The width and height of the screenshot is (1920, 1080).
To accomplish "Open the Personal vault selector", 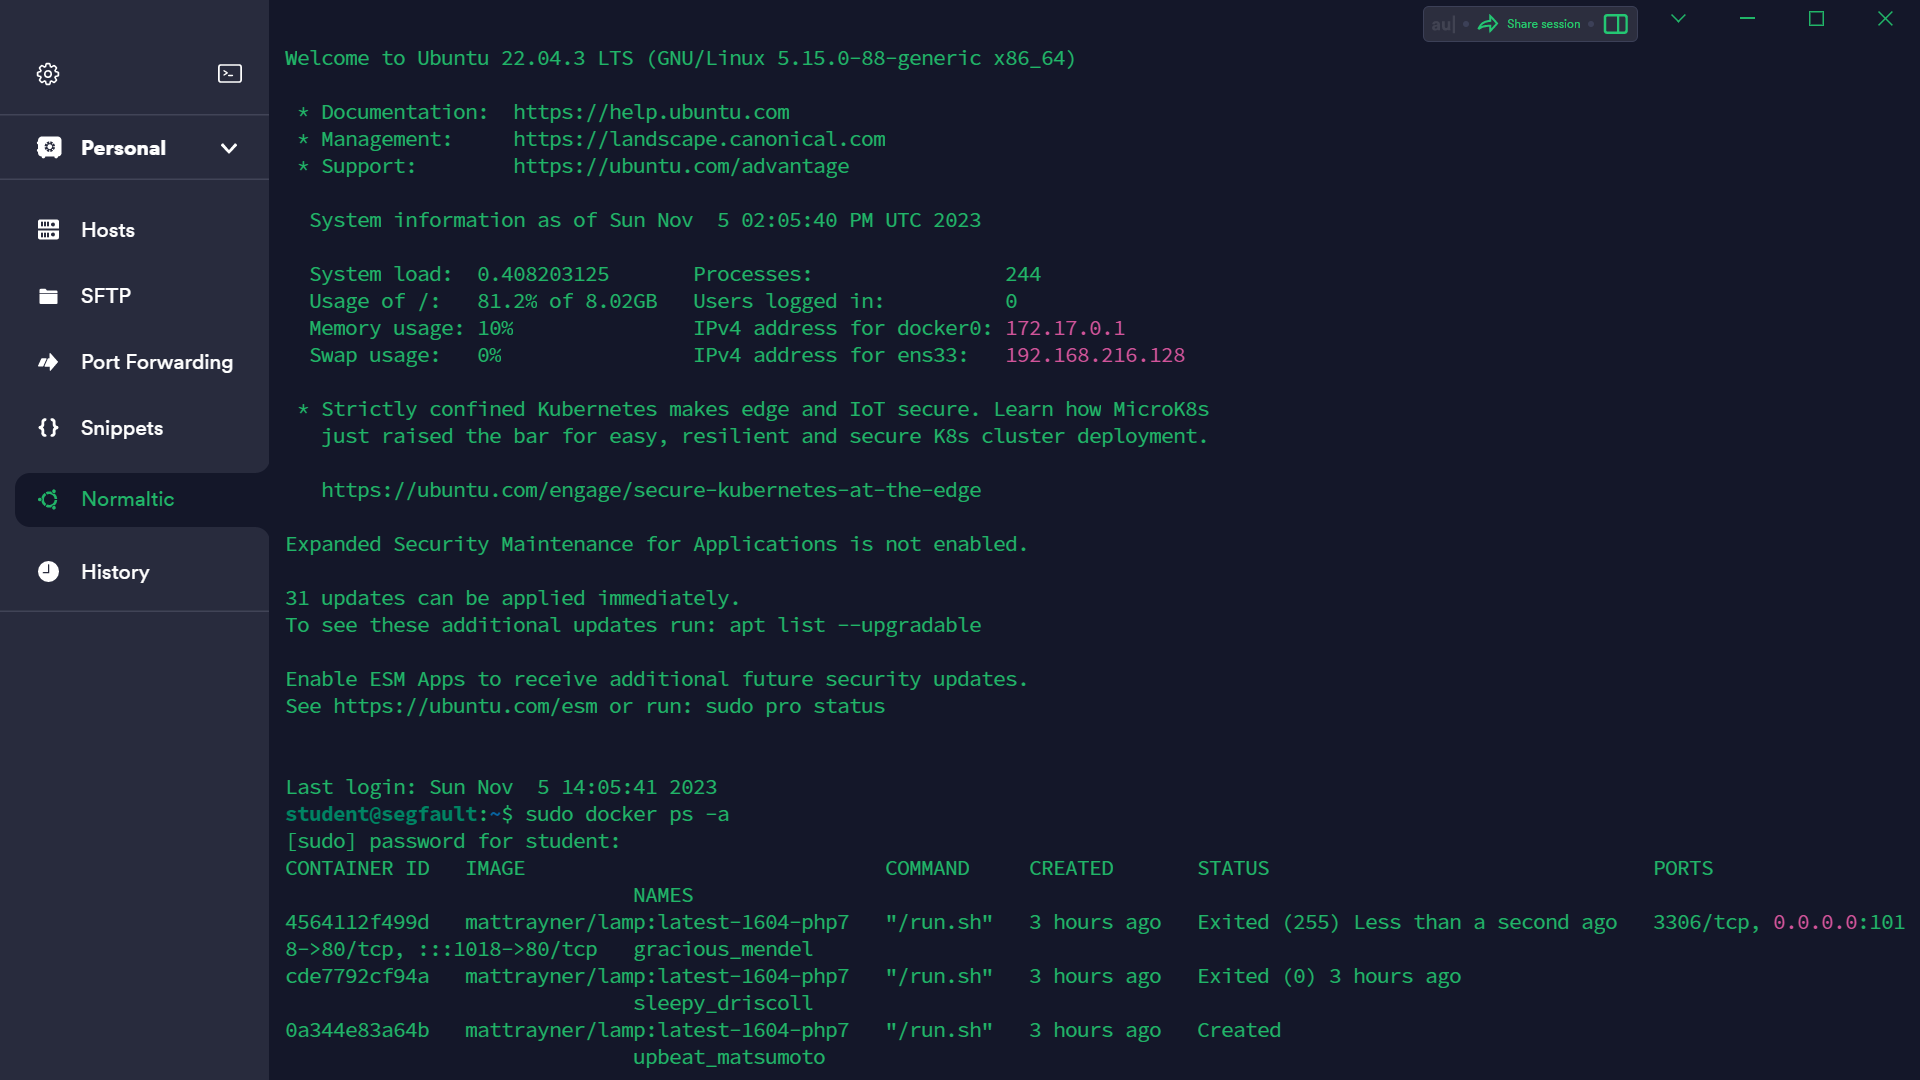I will click(123, 148).
